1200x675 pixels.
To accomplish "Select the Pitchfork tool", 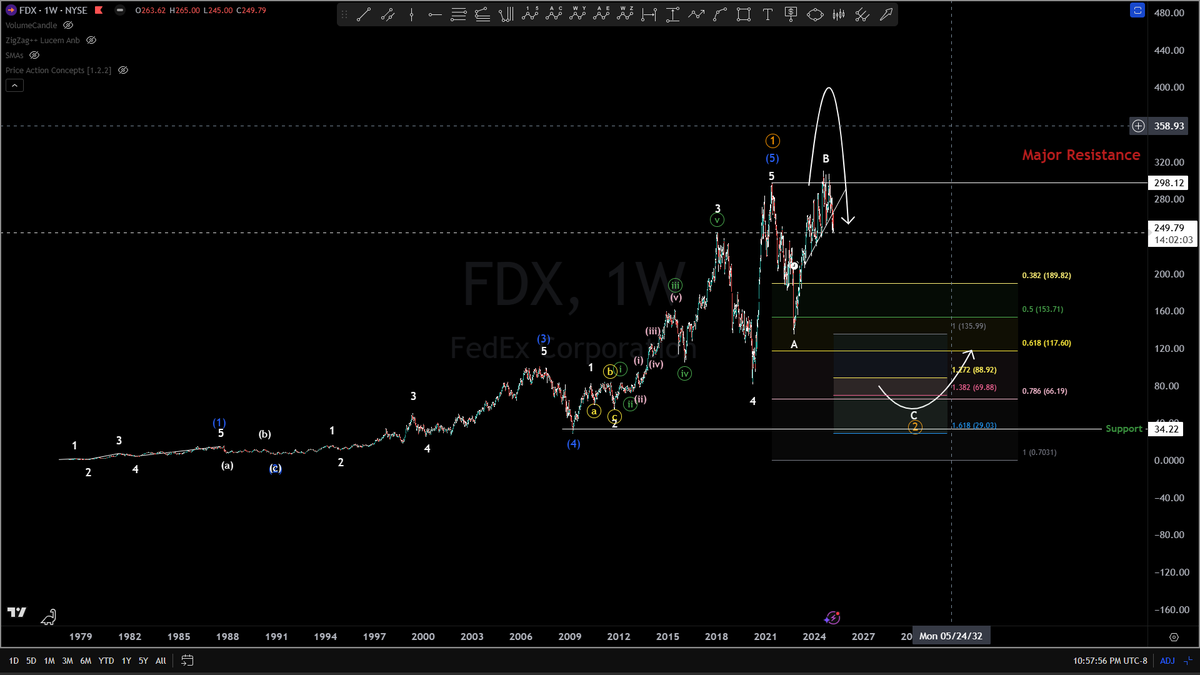I will 506,14.
